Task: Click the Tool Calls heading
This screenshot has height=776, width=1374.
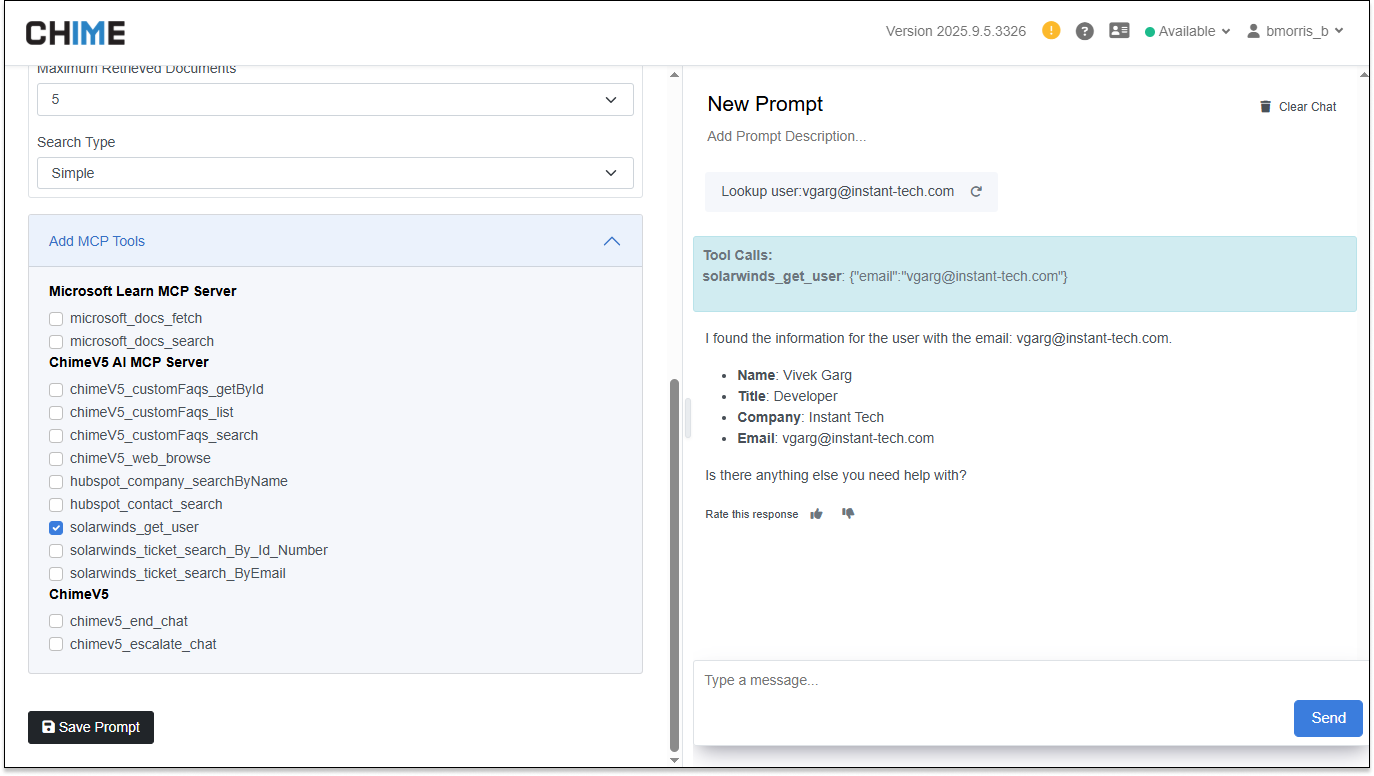Action: (x=737, y=255)
